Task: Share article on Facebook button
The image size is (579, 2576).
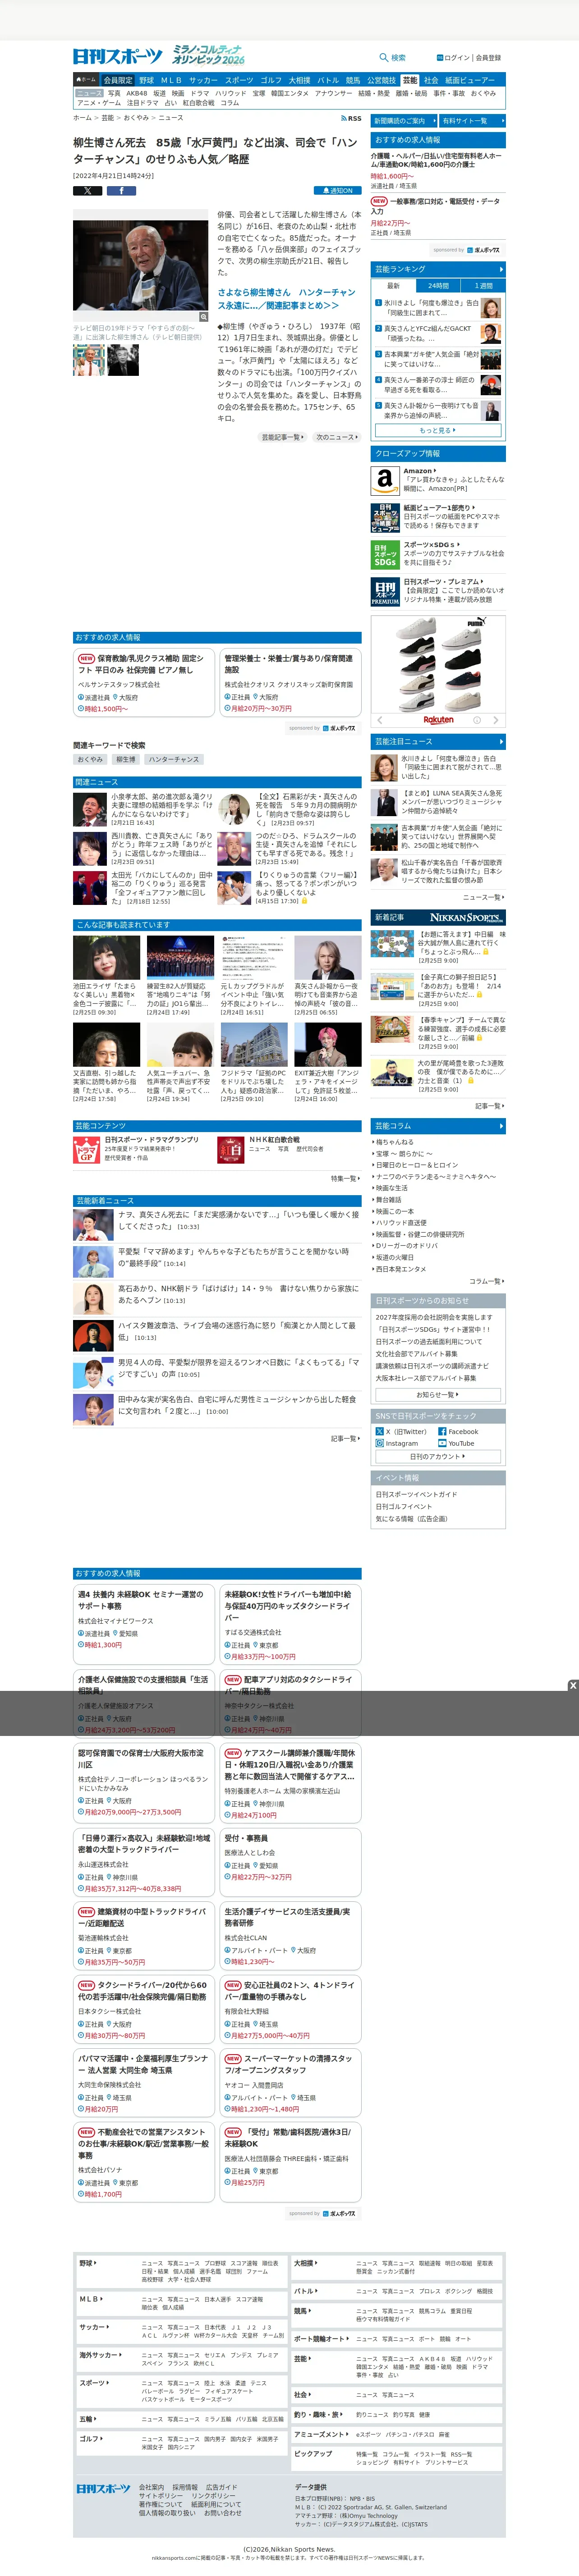Action: click(x=121, y=190)
